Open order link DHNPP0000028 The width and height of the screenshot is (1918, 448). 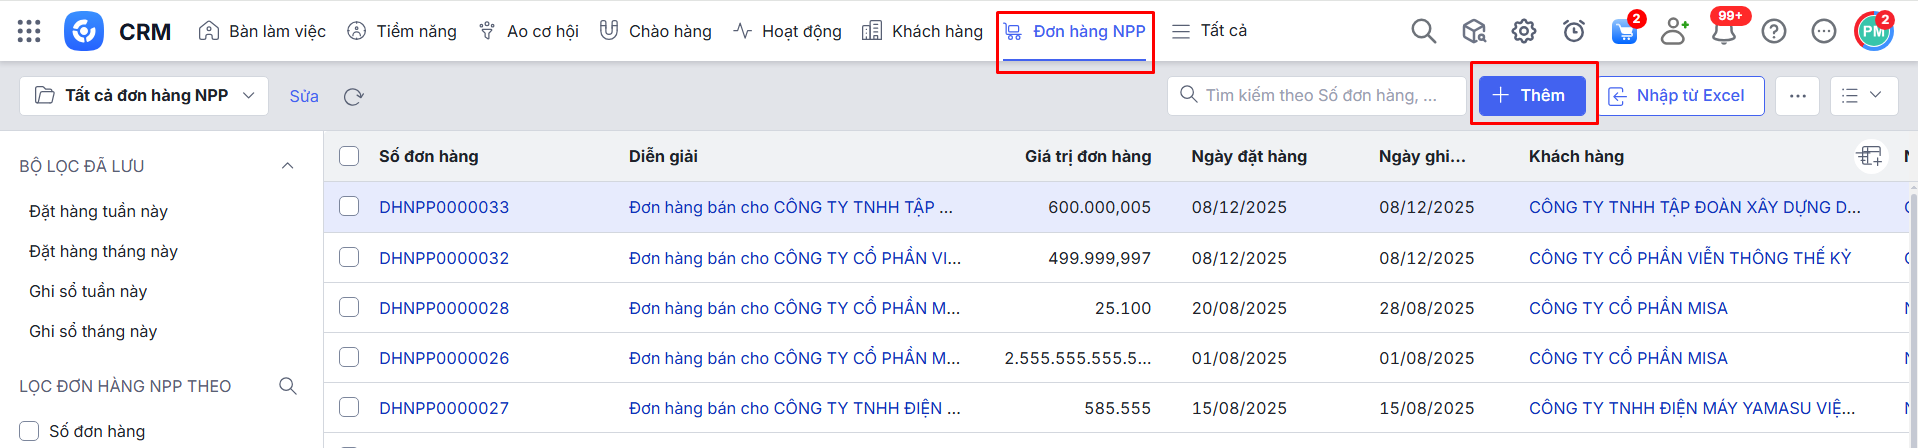(x=444, y=308)
